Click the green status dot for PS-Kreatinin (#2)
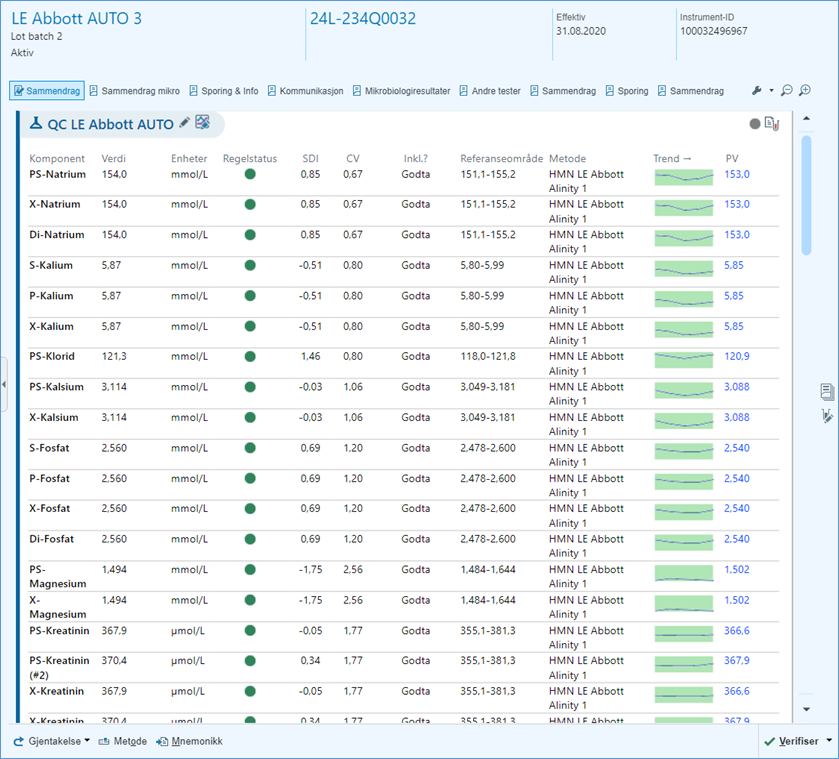The height and width of the screenshot is (759, 839). coord(250,661)
